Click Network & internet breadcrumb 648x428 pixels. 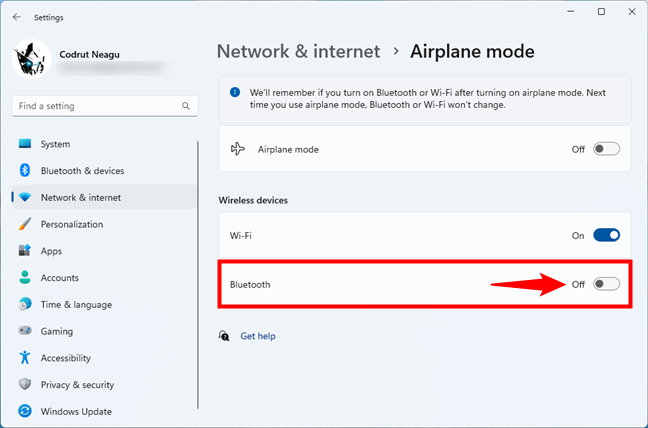click(x=298, y=51)
